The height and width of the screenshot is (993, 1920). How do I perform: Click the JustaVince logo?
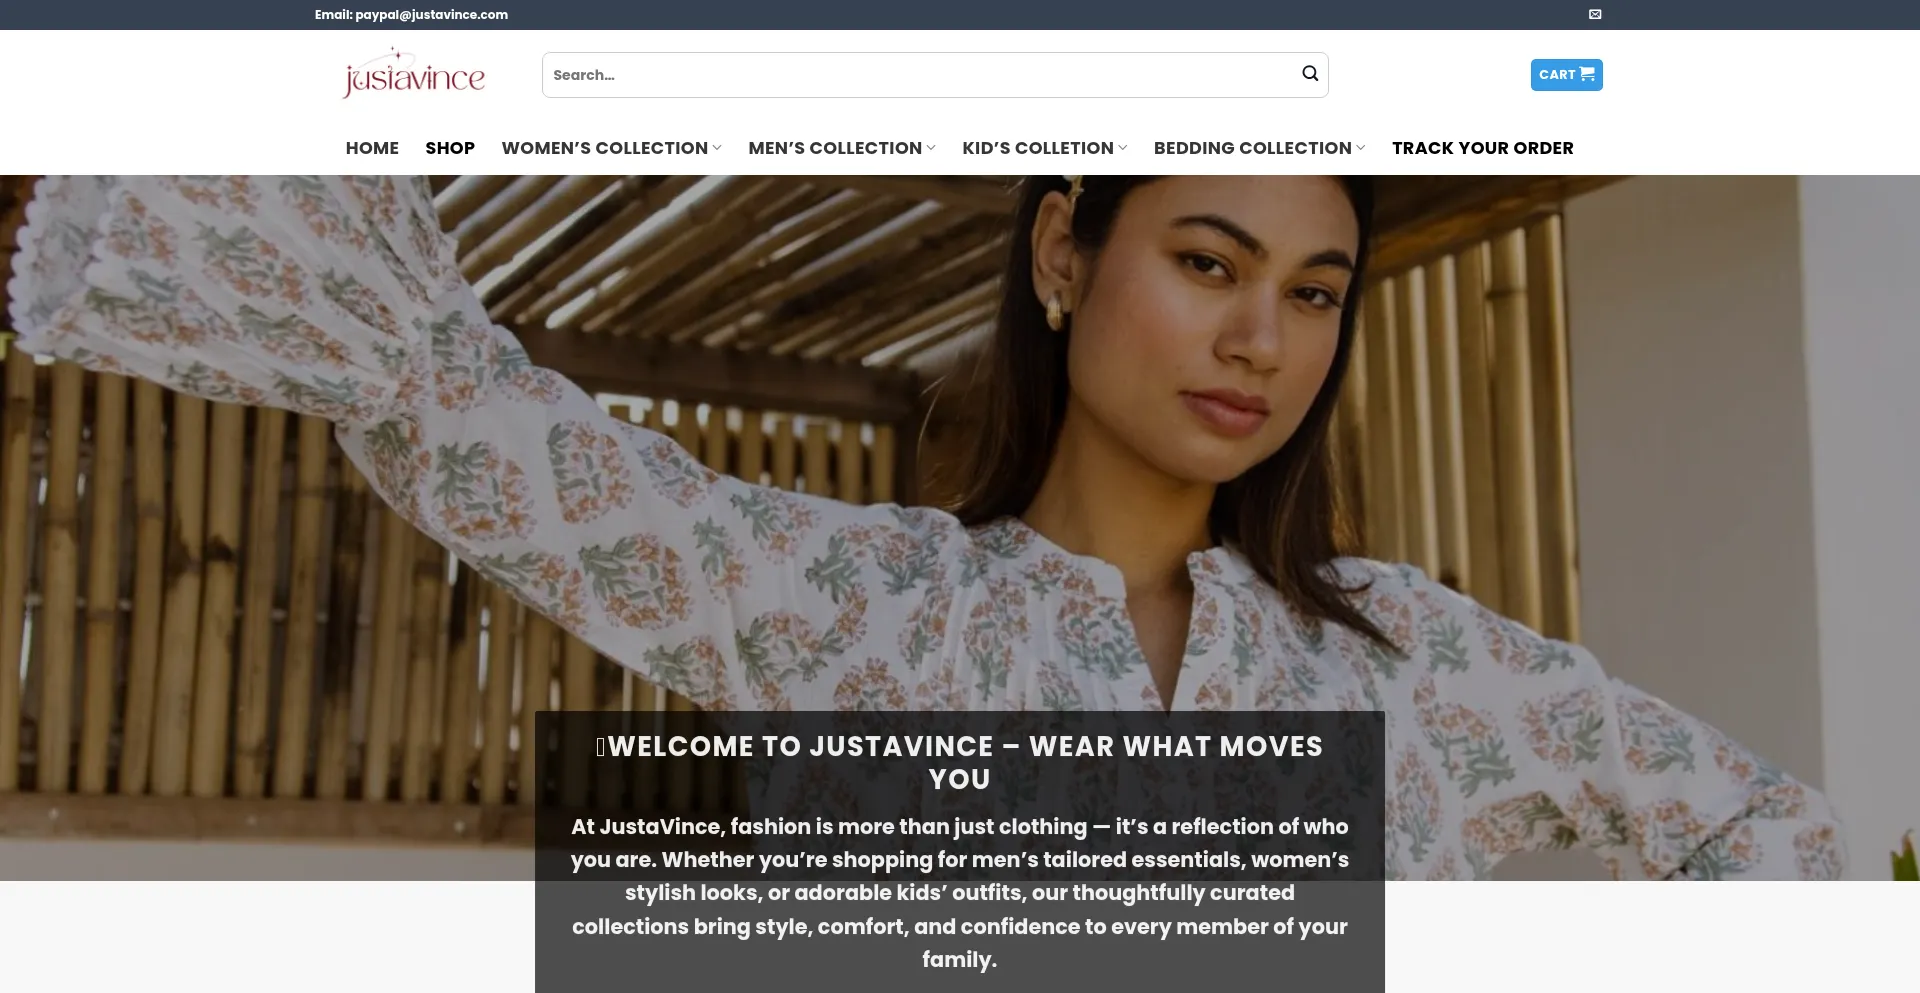pyautogui.click(x=412, y=73)
